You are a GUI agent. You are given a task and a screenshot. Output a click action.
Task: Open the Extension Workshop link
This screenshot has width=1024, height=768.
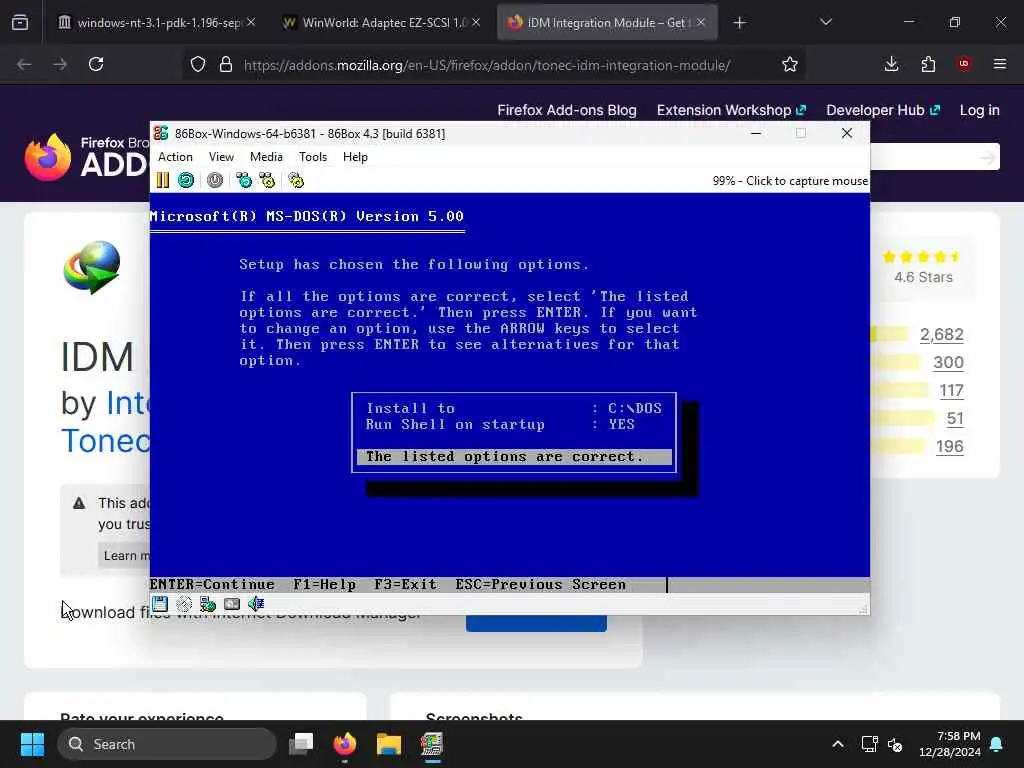[731, 110]
